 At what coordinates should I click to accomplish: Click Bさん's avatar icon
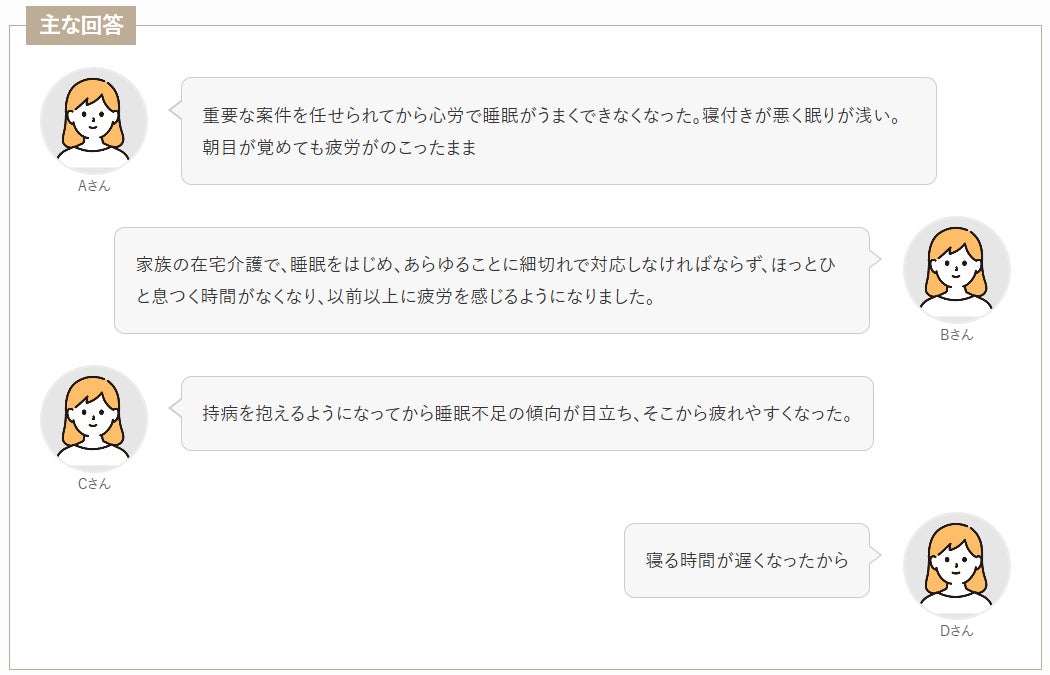pos(956,270)
